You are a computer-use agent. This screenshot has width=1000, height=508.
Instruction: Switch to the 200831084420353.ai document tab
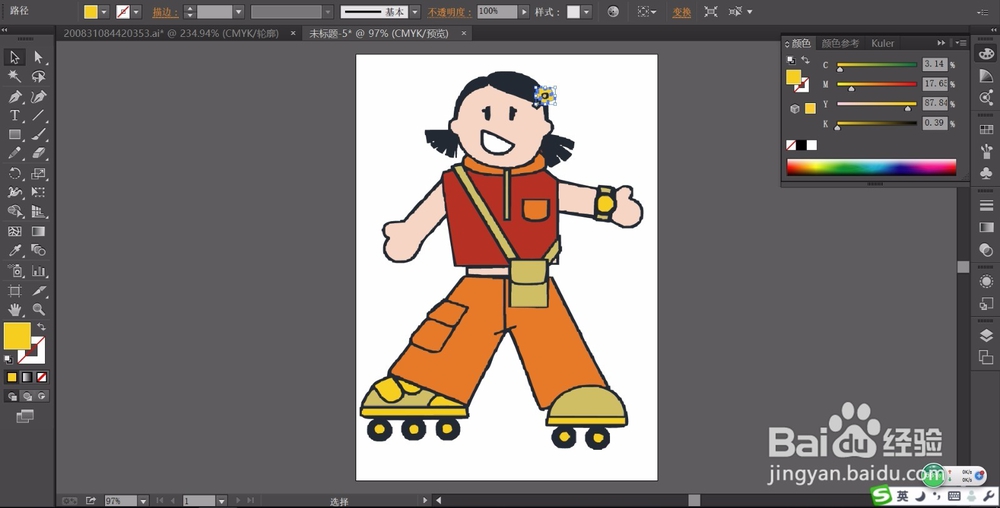(171, 33)
